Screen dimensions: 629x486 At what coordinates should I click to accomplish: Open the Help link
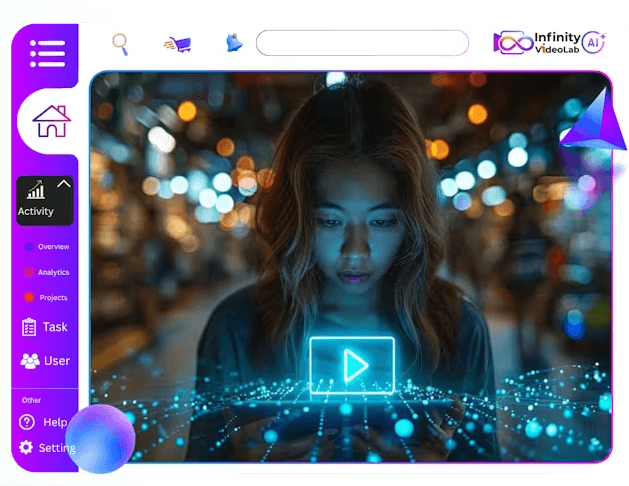pos(55,422)
